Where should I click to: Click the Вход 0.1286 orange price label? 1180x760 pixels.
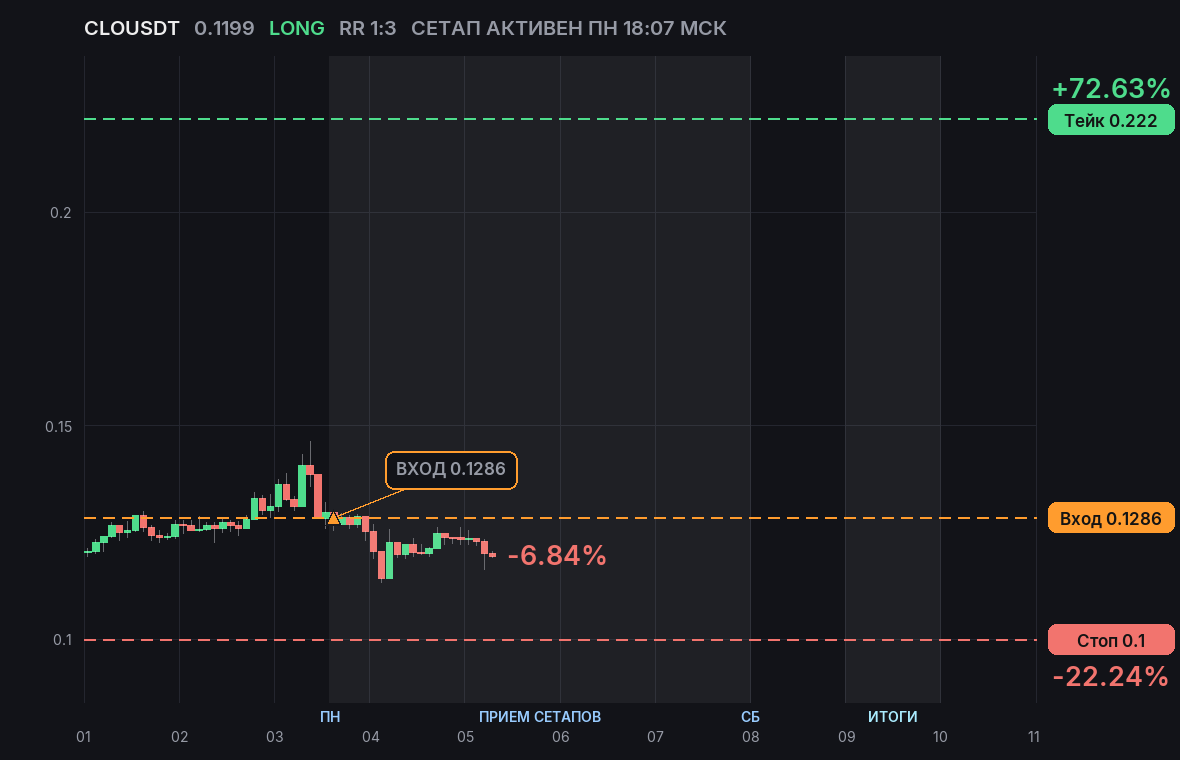coord(1111,518)
